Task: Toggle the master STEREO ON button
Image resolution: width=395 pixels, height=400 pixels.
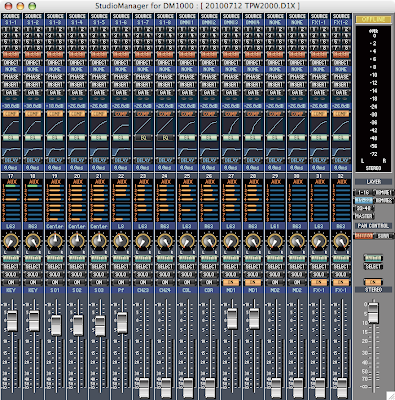Action: 373,282
